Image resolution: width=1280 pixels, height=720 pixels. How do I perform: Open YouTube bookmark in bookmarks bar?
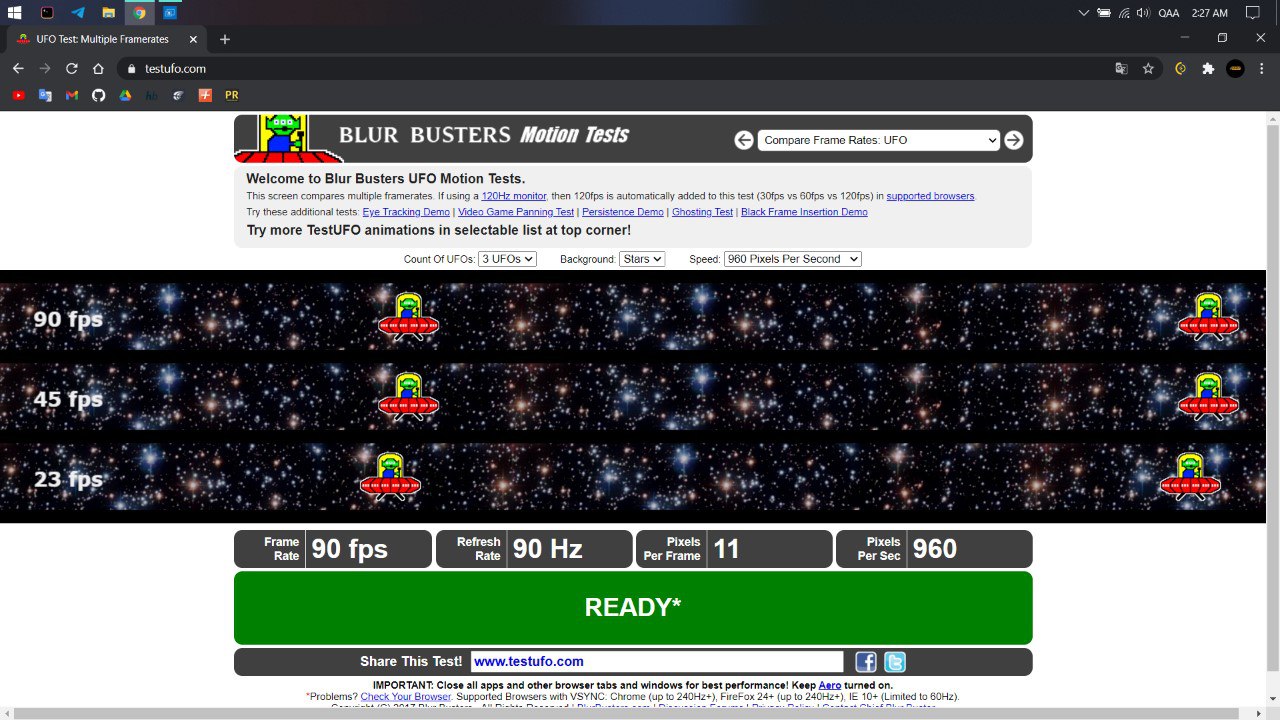click(x=18, y=95)
